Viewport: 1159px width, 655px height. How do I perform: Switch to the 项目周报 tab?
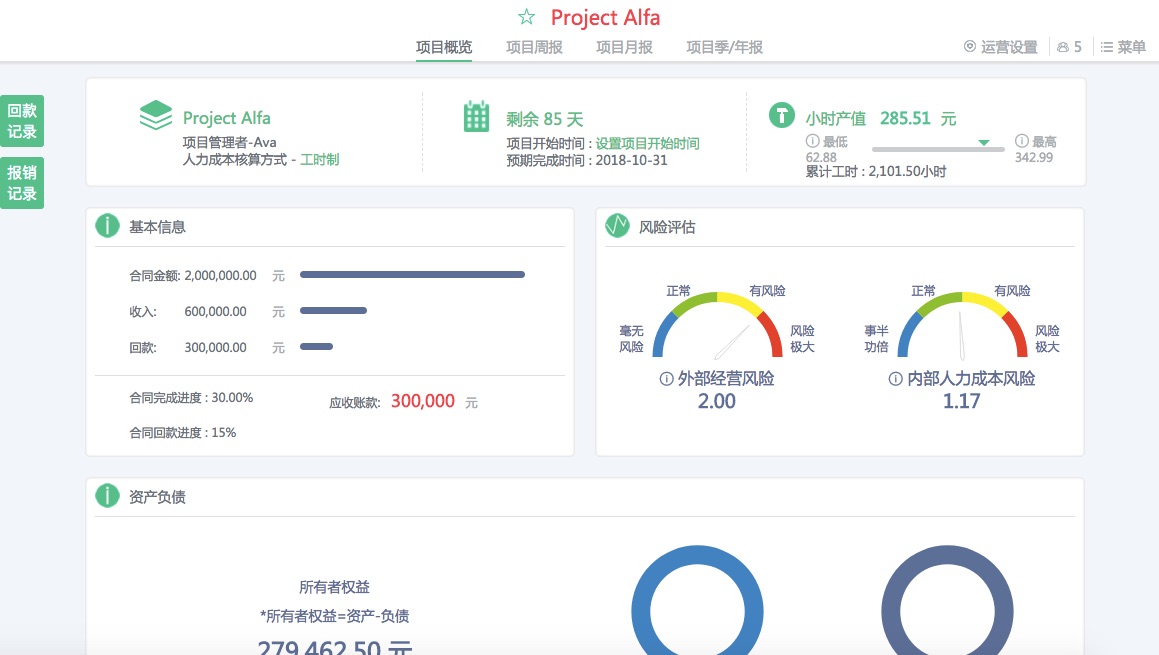[534, 47]
